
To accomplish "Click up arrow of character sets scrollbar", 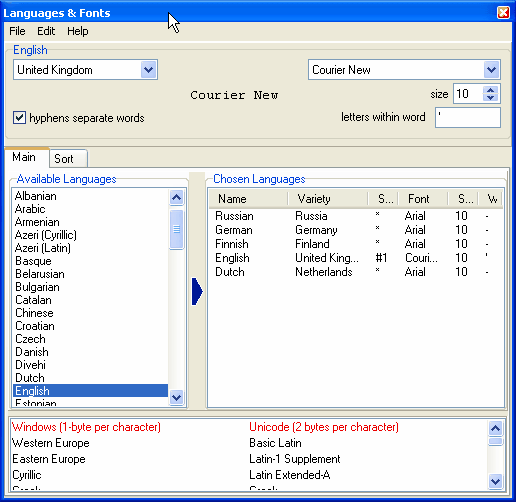I will [495, 428].
